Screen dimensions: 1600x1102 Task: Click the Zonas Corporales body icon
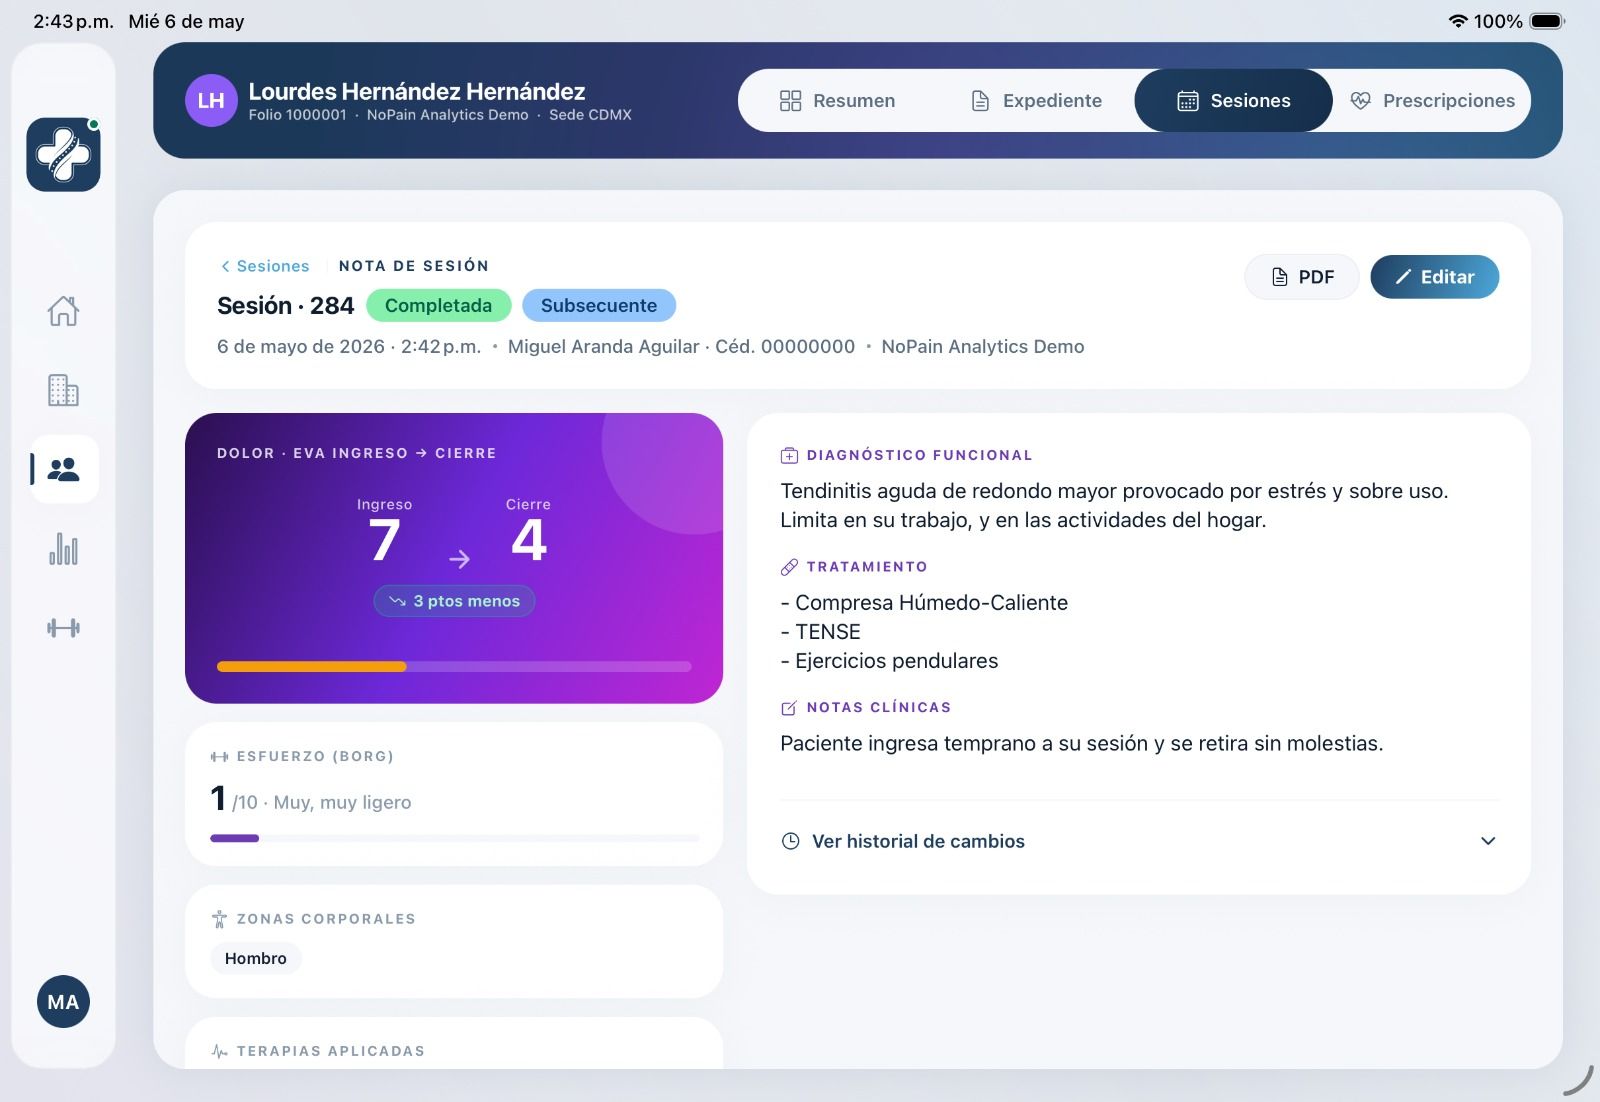[x=220, y=919]
